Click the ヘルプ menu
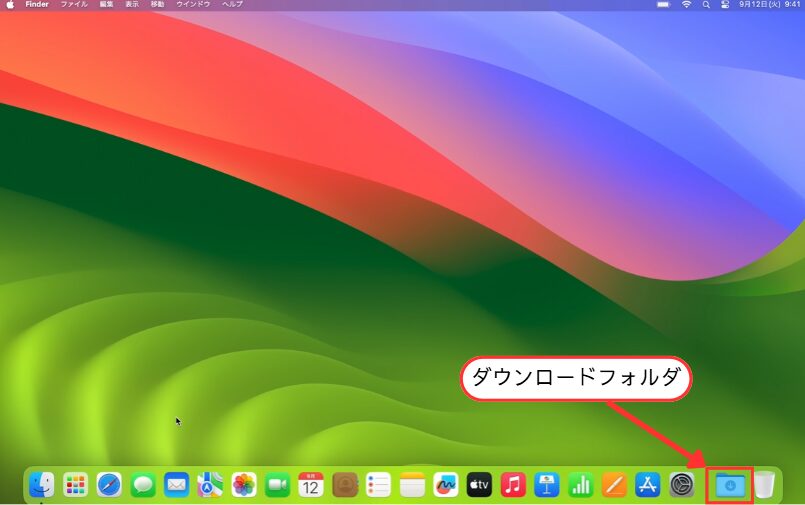The height and width of the screenshot is (505, 805). point(232,5)
